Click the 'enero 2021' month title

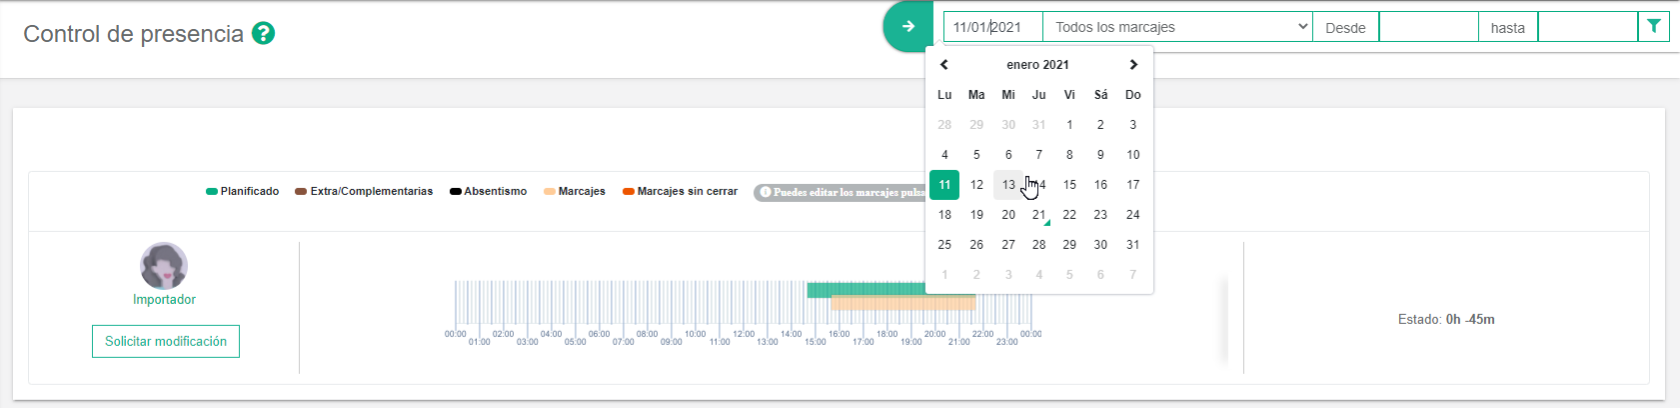(1037, 65)
